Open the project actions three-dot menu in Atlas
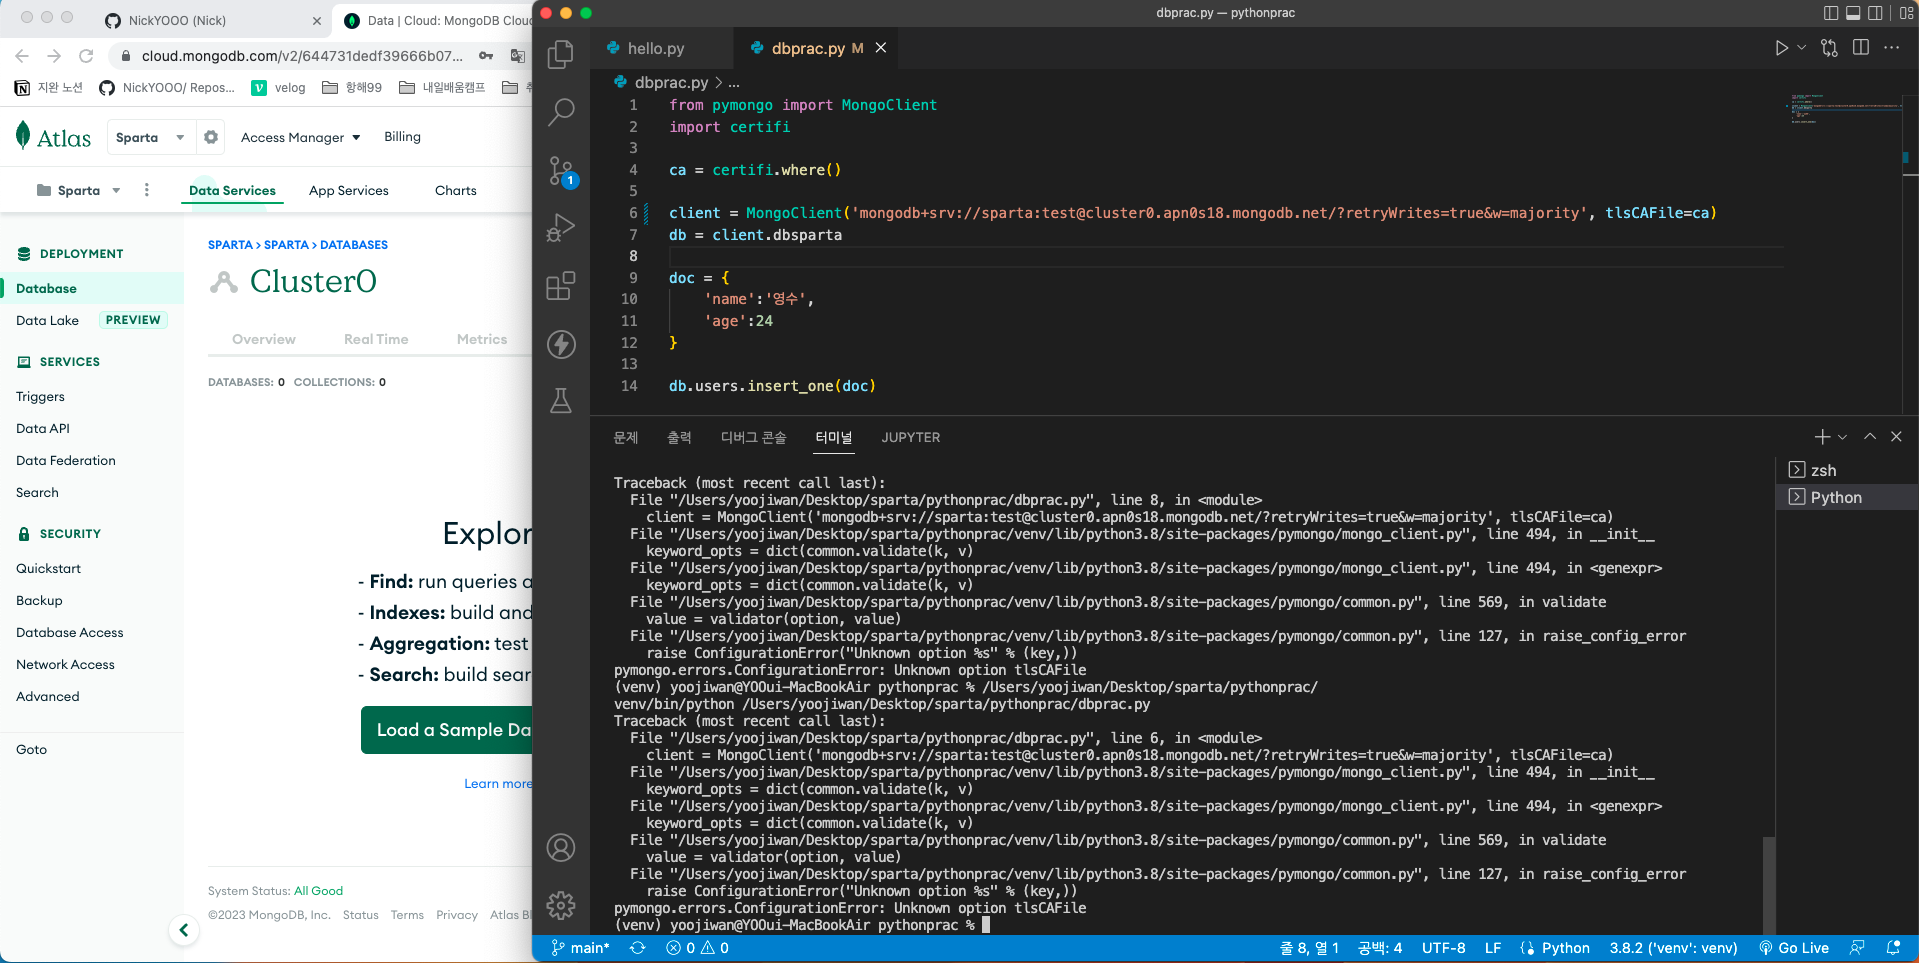1919x963 pixels. [x=147, y=190]
